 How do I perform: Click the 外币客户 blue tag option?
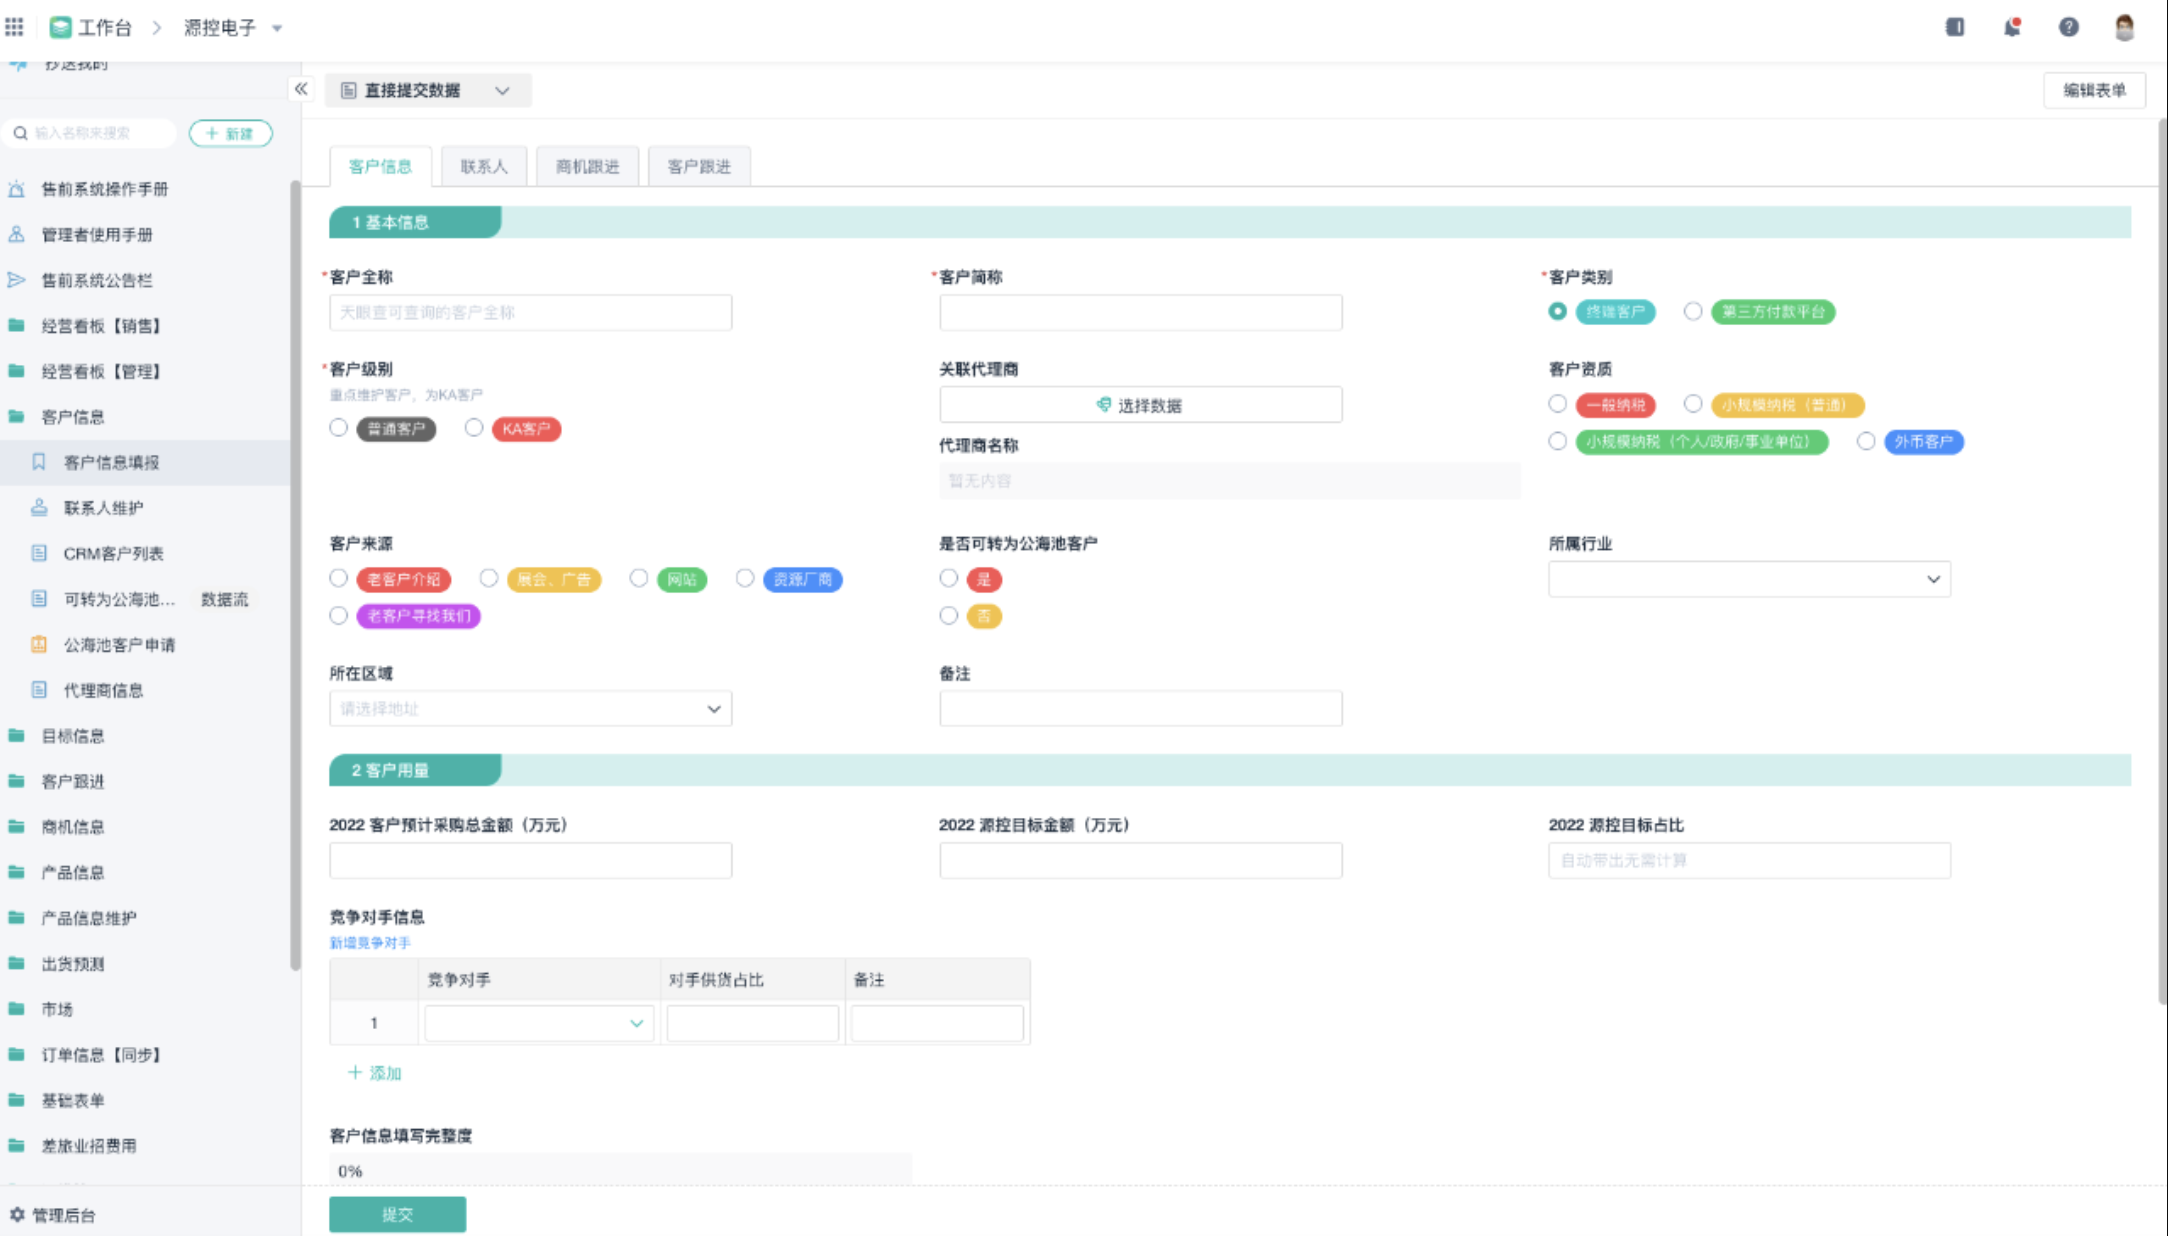pos(1923,441)
